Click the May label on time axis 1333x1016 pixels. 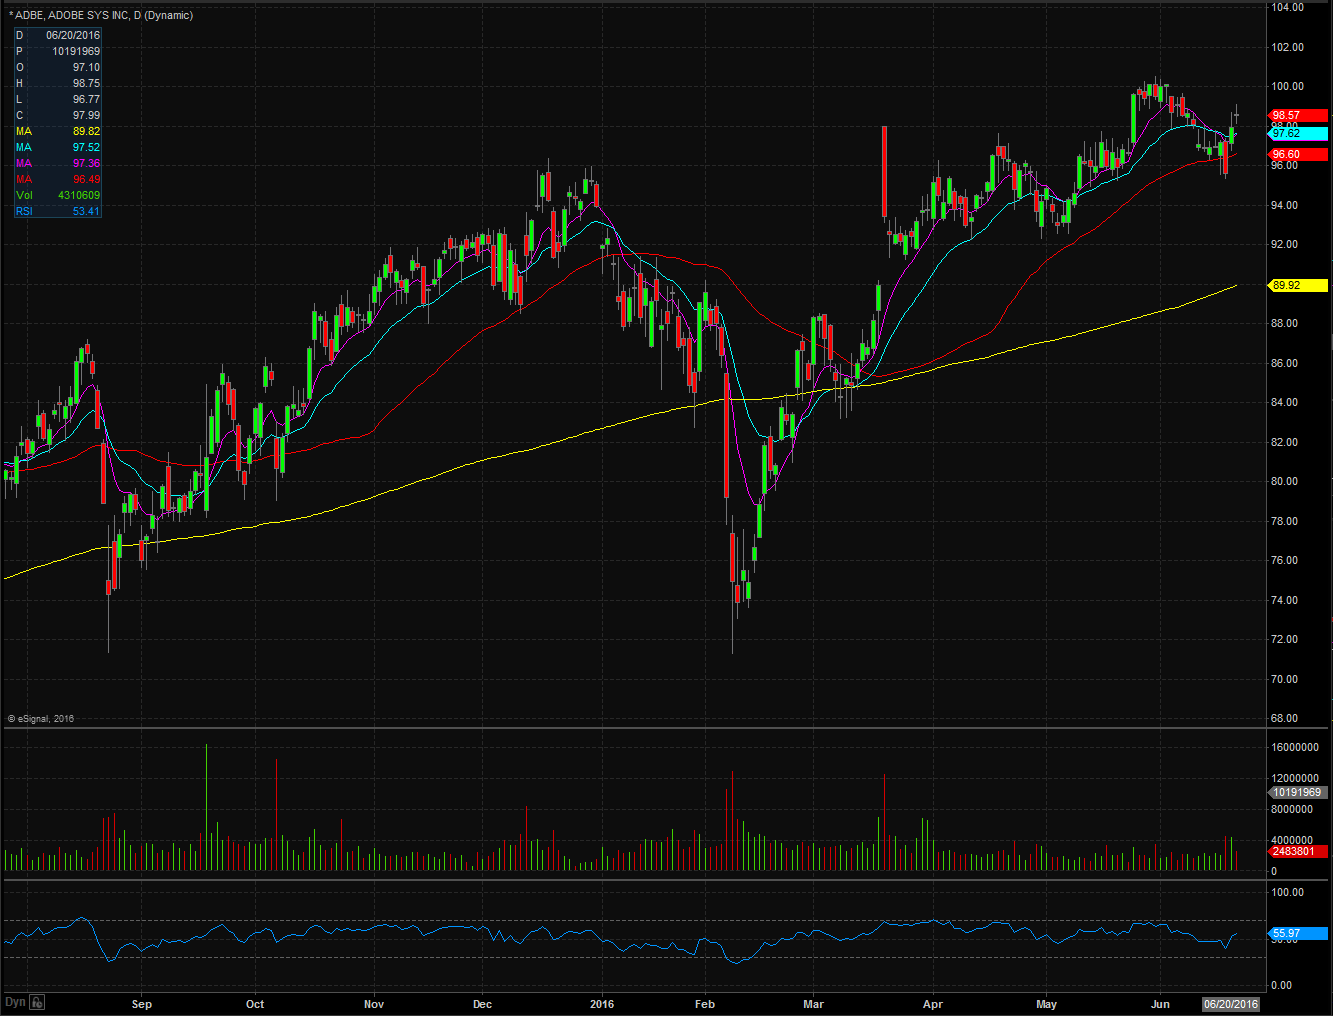pos(1046,1004)
